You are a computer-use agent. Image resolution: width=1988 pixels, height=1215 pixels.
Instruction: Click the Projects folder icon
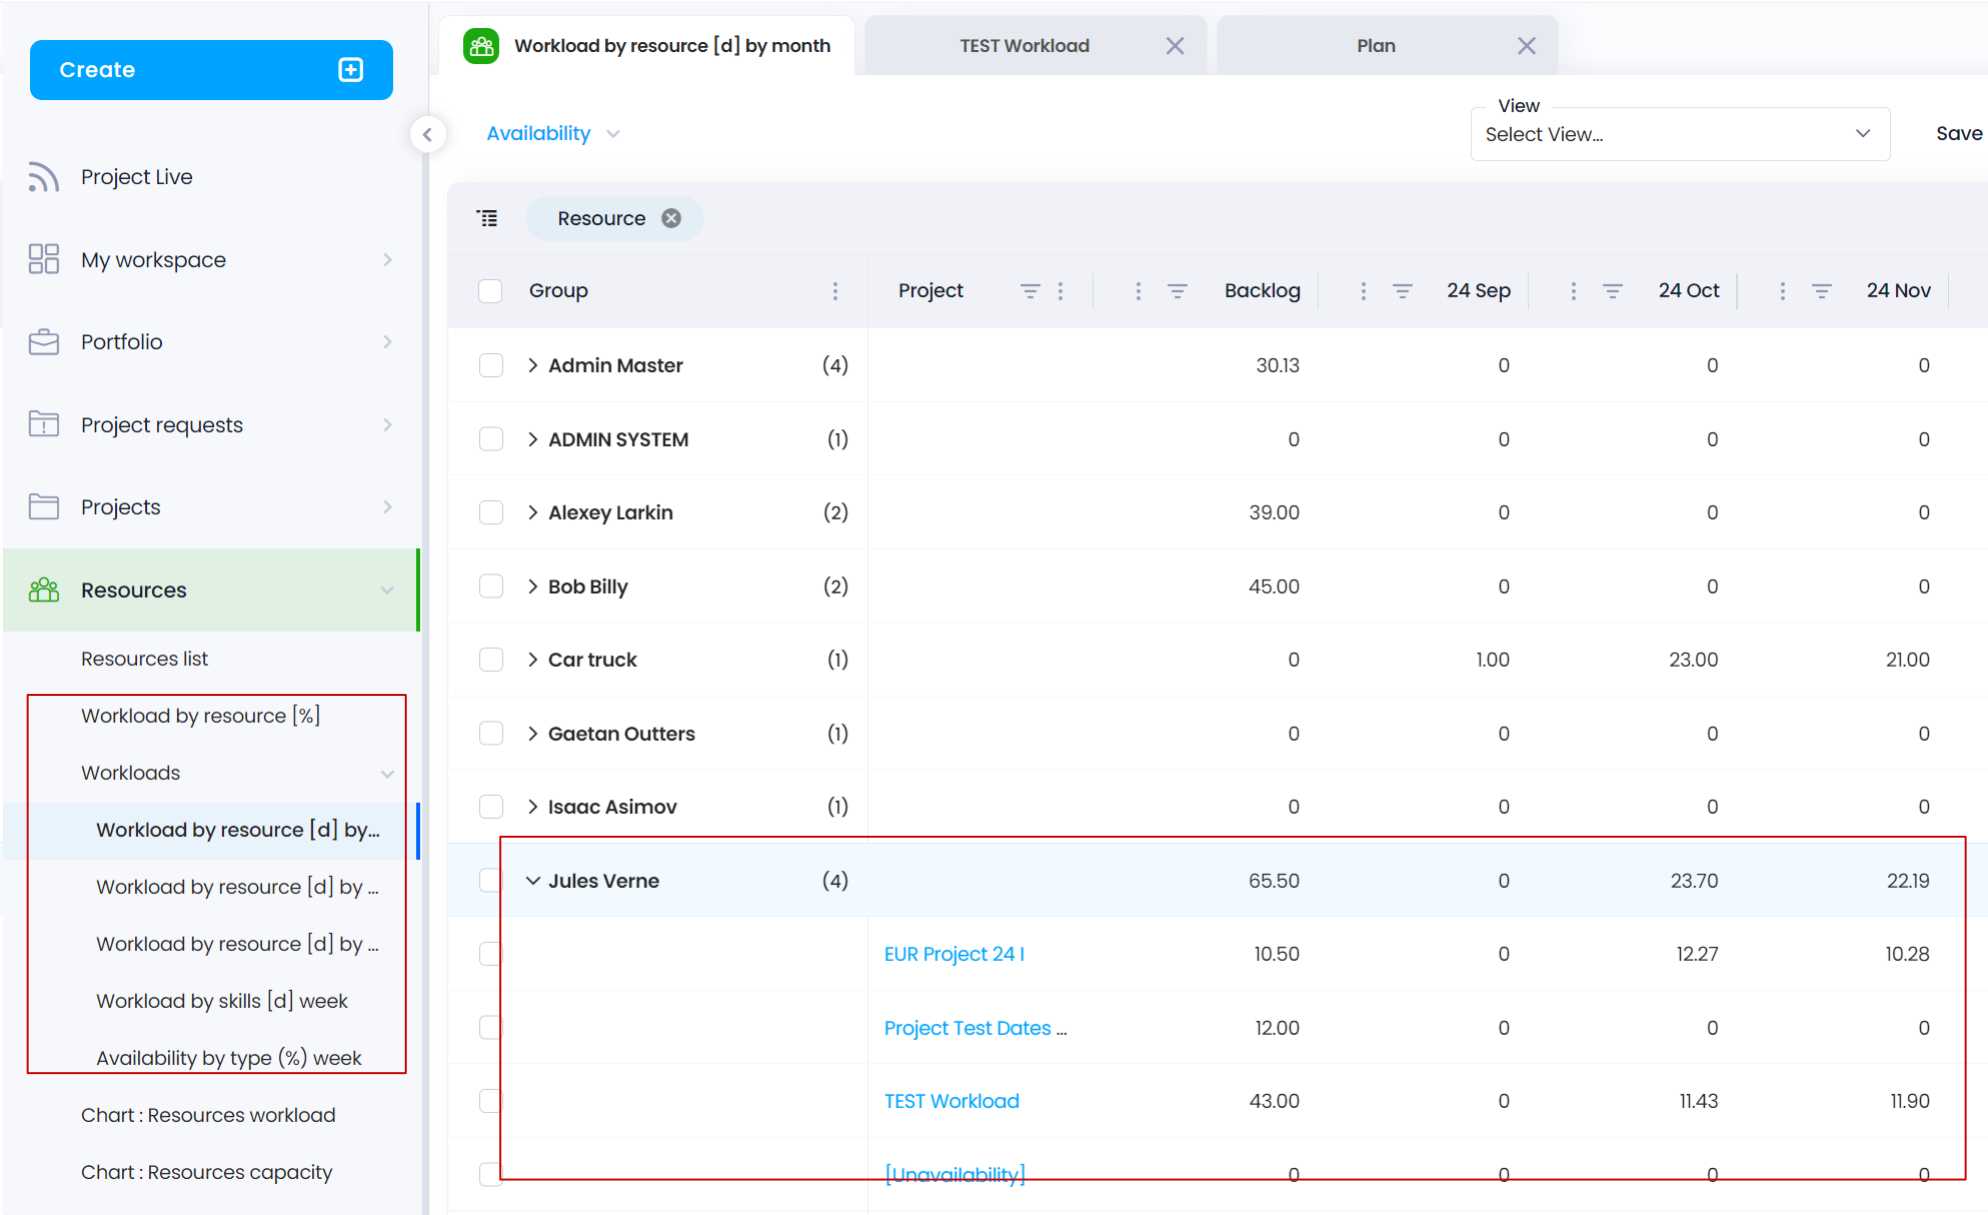tap(43, 507)
